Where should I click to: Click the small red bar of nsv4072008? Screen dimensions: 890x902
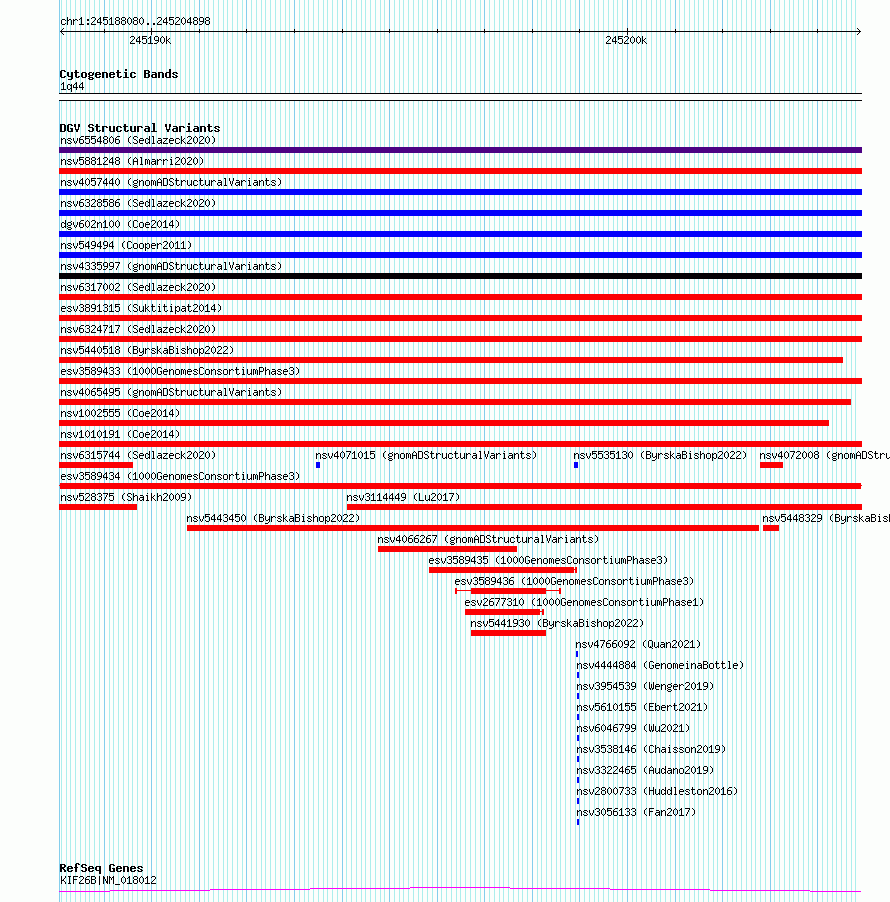tap(771, 465)
